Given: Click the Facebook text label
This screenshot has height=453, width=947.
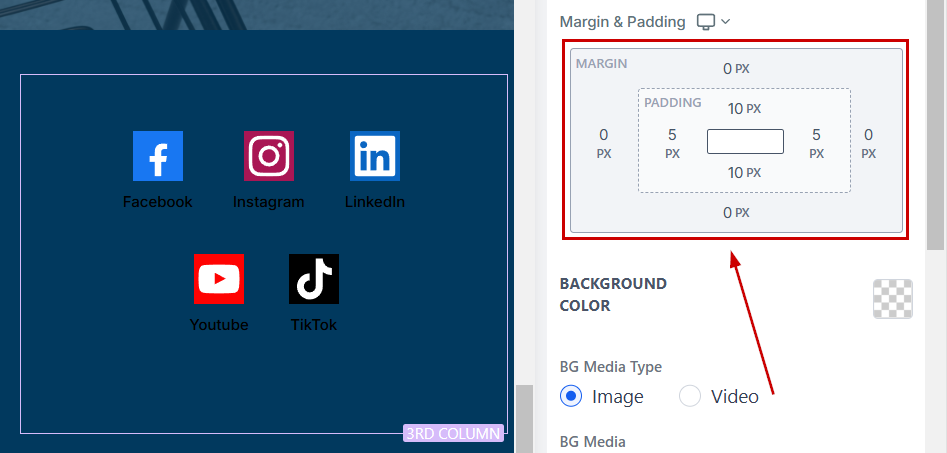Looking at the screenshot, I should (x=158, y=202).
